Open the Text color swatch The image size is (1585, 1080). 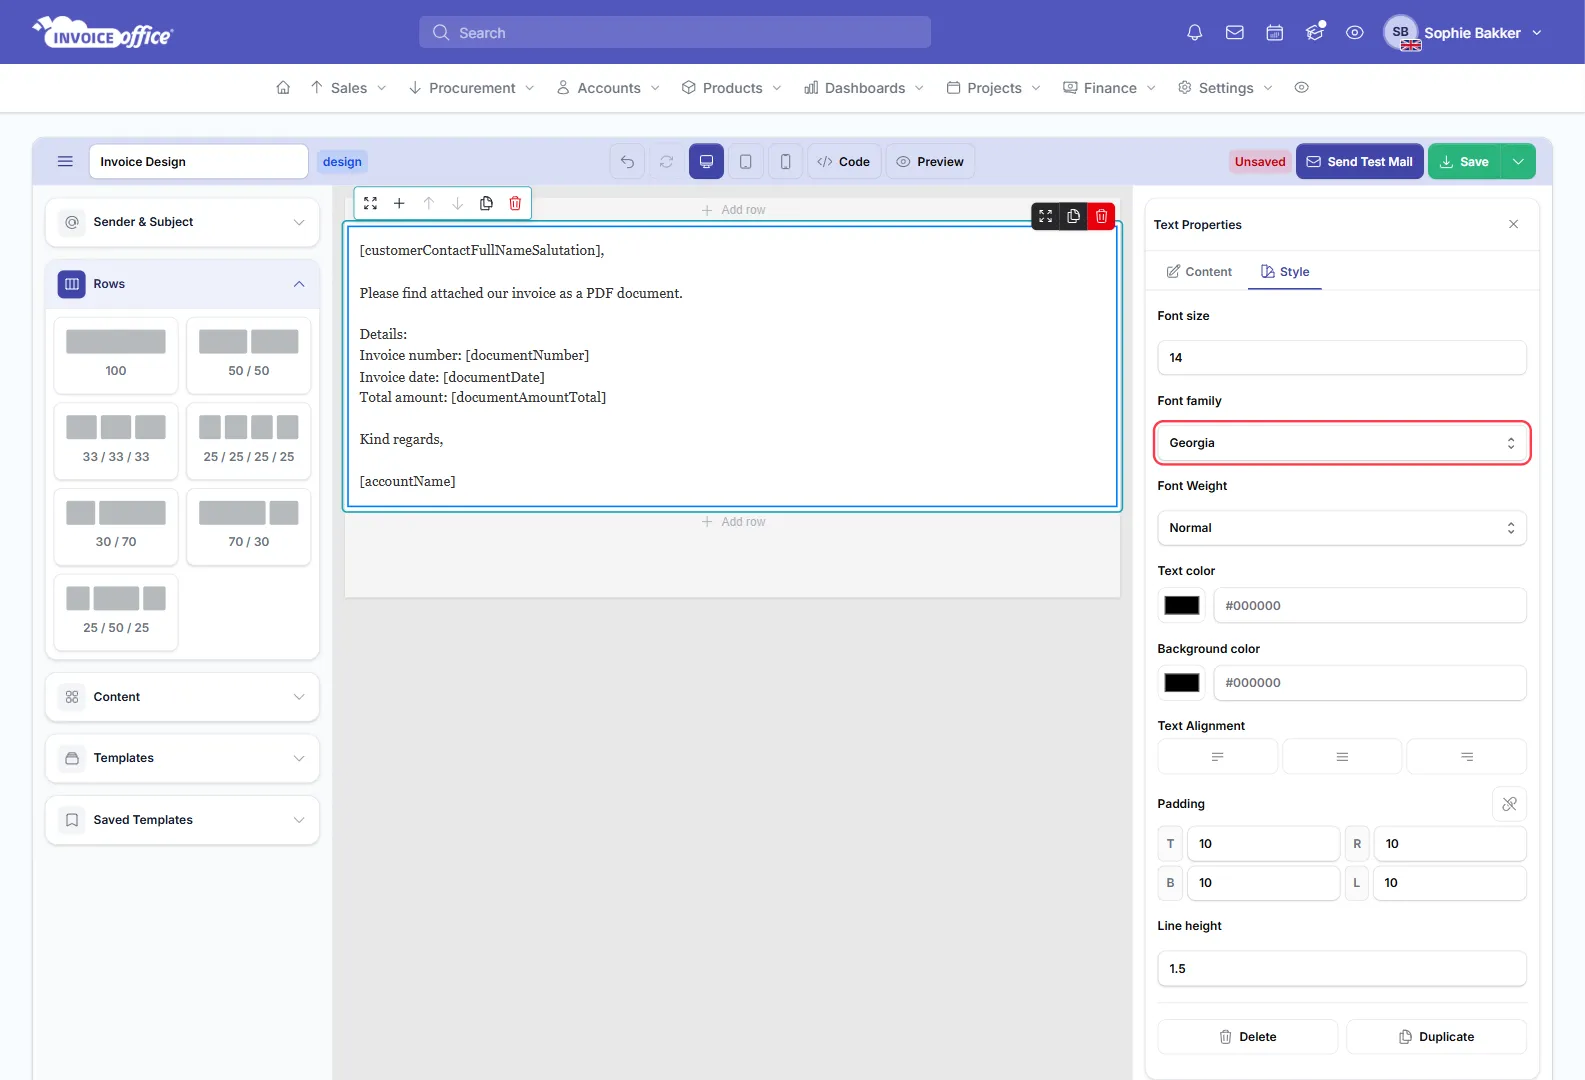click(x=1181, y=605)
